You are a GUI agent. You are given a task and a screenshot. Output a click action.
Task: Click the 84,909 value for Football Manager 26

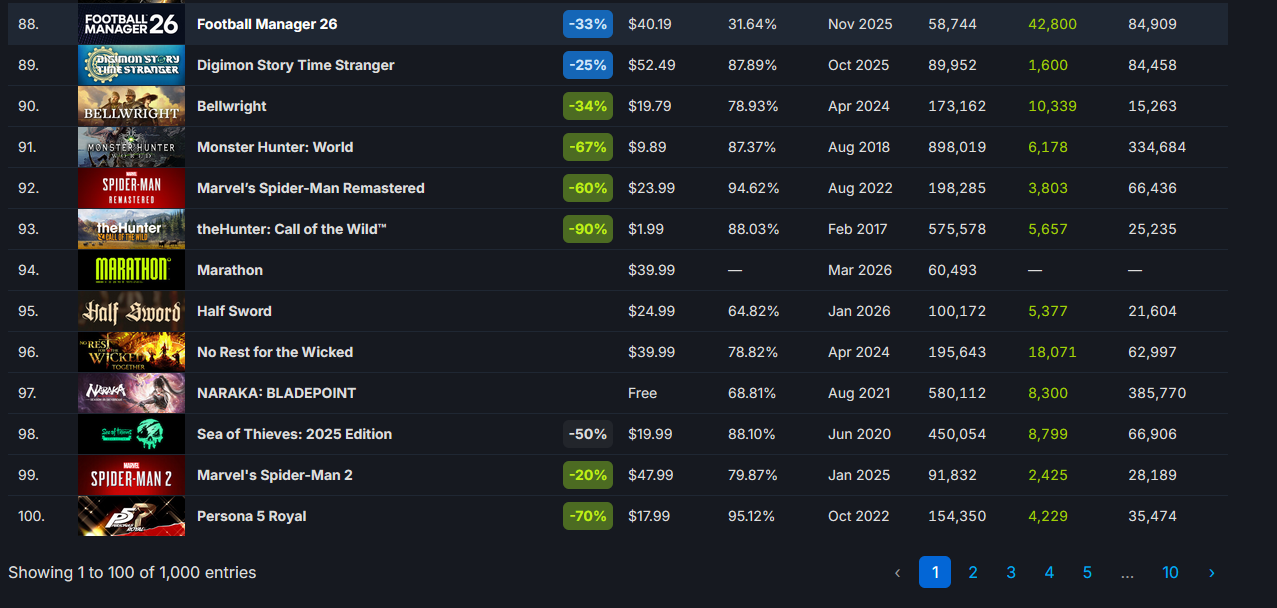pyautogui.click(x=1152, y=24)
